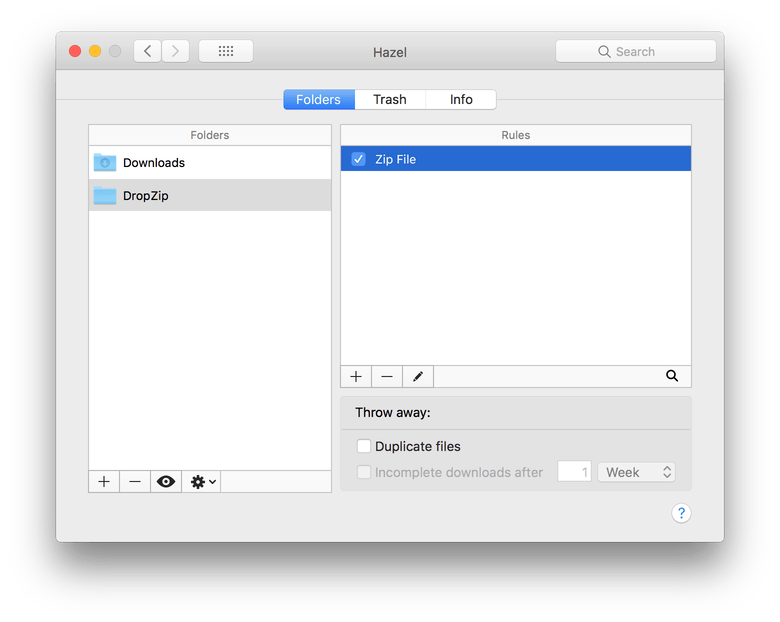Select the DropZip folder row
The image size is (780, 622).
(x=210, y=196)
